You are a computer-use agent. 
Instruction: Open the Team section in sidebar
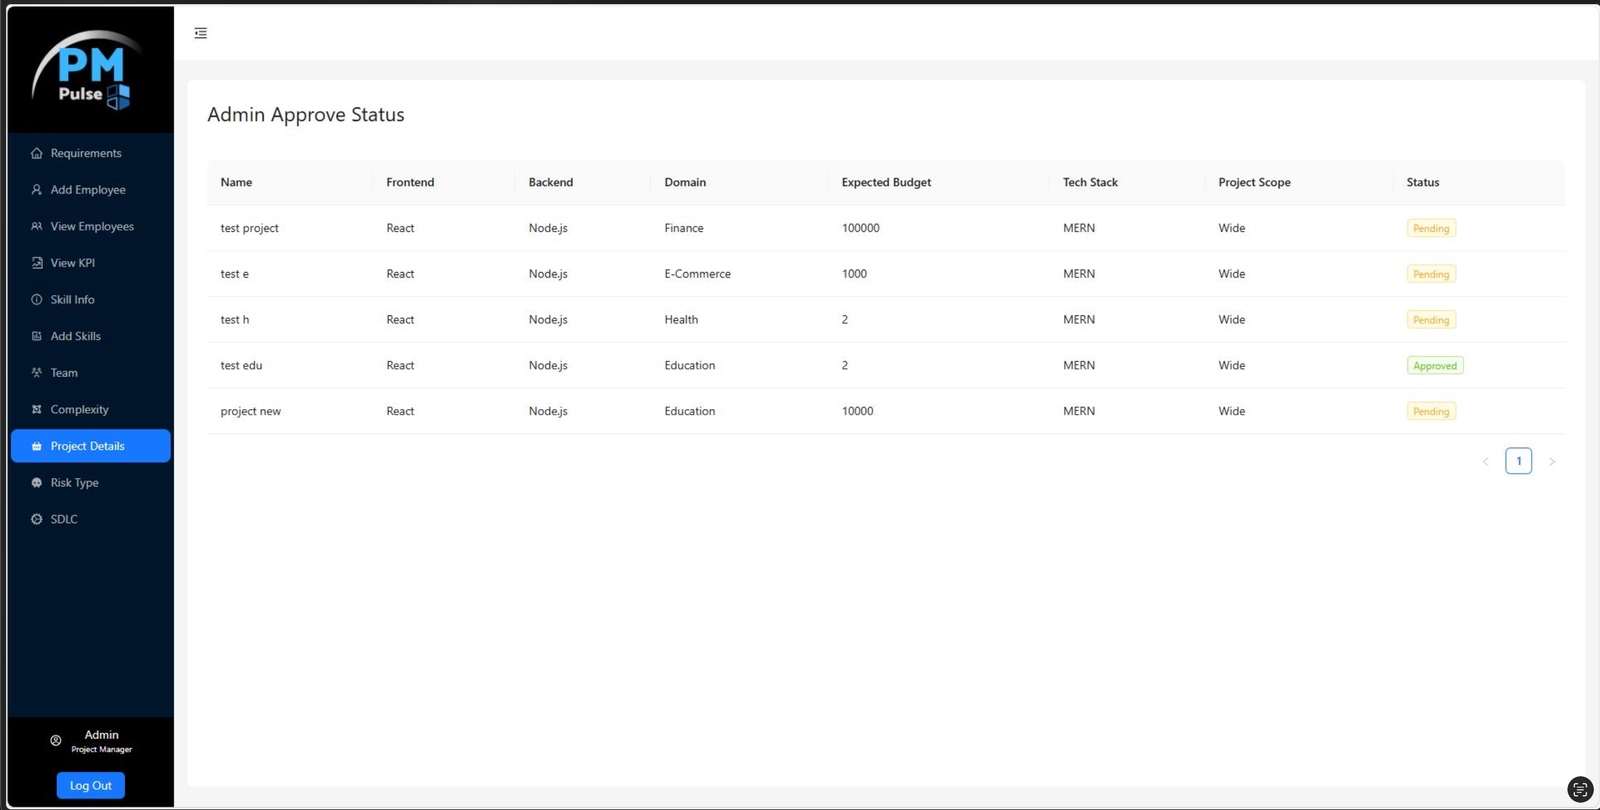pyautogui.click(x=64, y=373)
